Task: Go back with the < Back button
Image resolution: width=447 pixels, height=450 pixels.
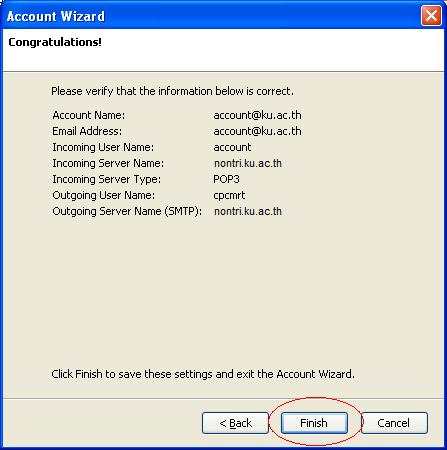Action: click(235, 423)
